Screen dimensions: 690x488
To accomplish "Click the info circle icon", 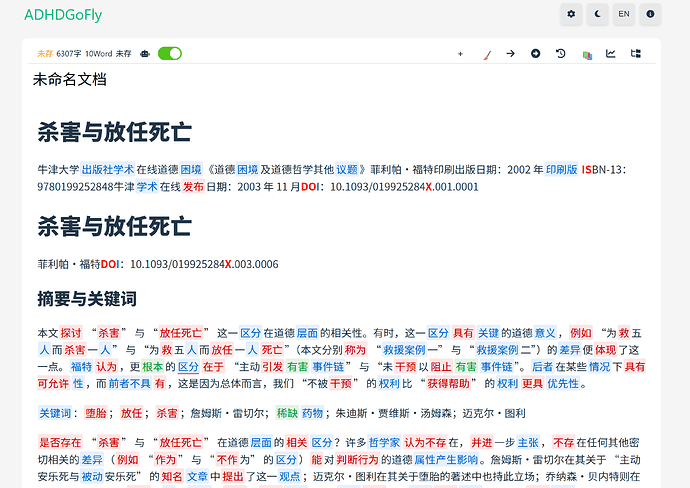I will (x=651, y=14).
